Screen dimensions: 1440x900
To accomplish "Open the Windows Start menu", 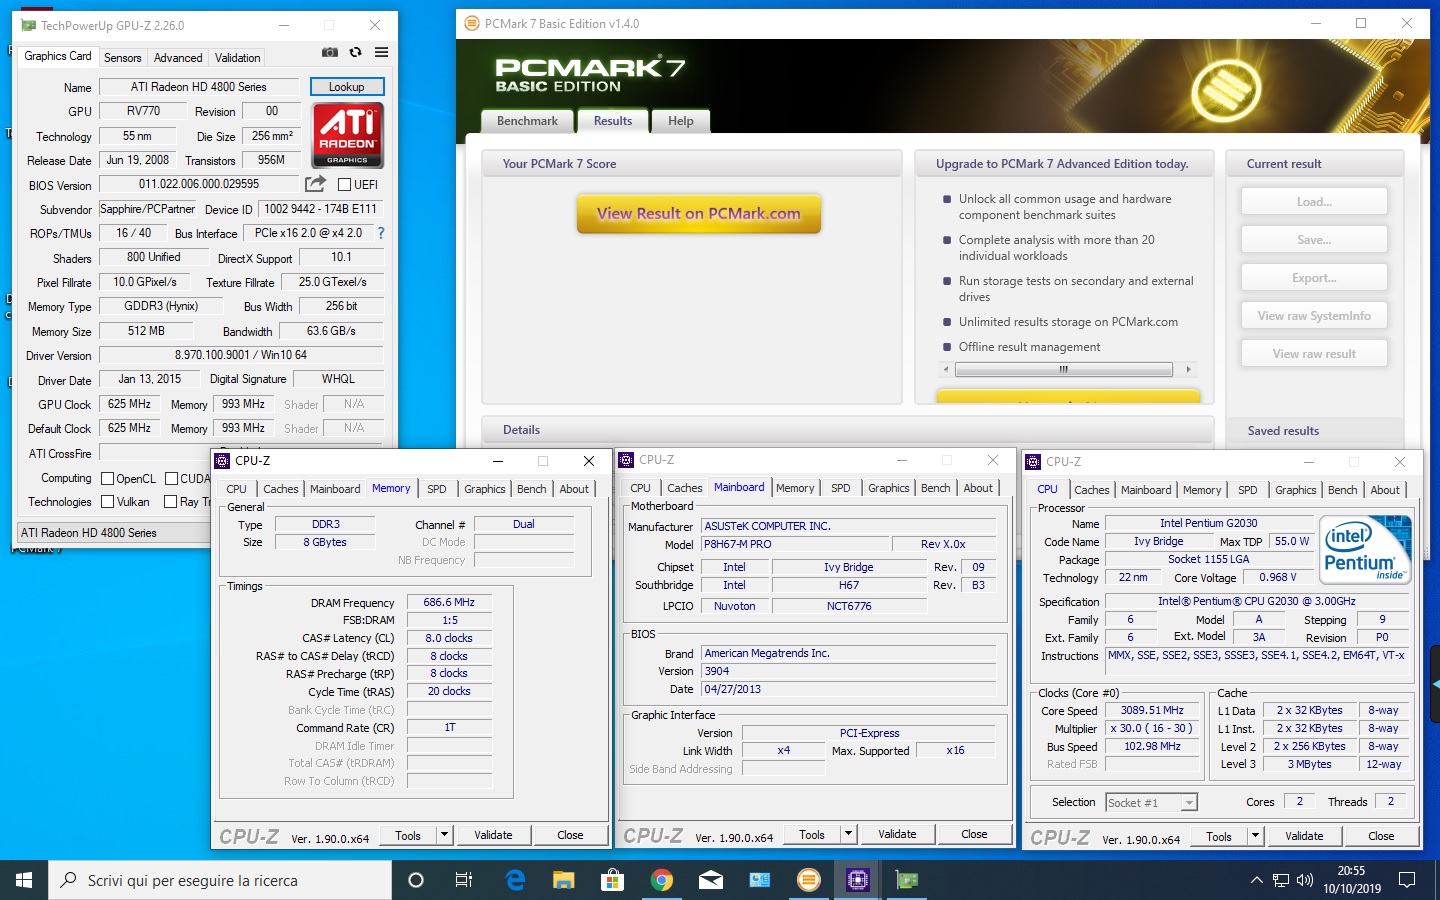I will [24, 880].
